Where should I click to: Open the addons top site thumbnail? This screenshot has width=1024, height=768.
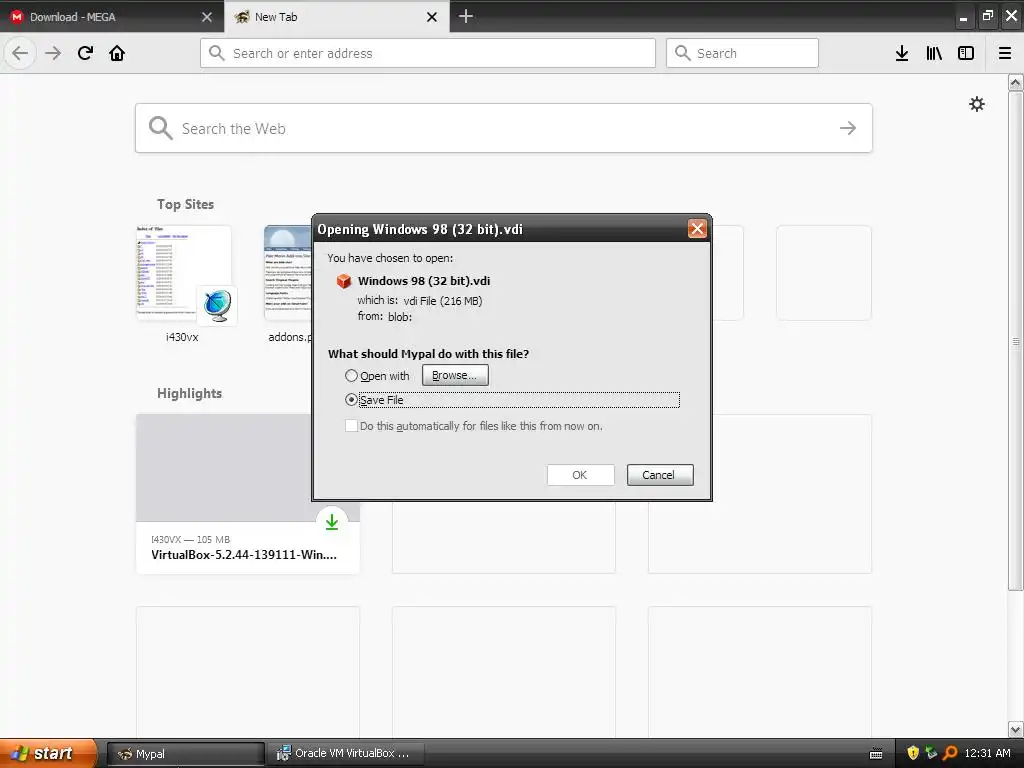coord(288,273)
